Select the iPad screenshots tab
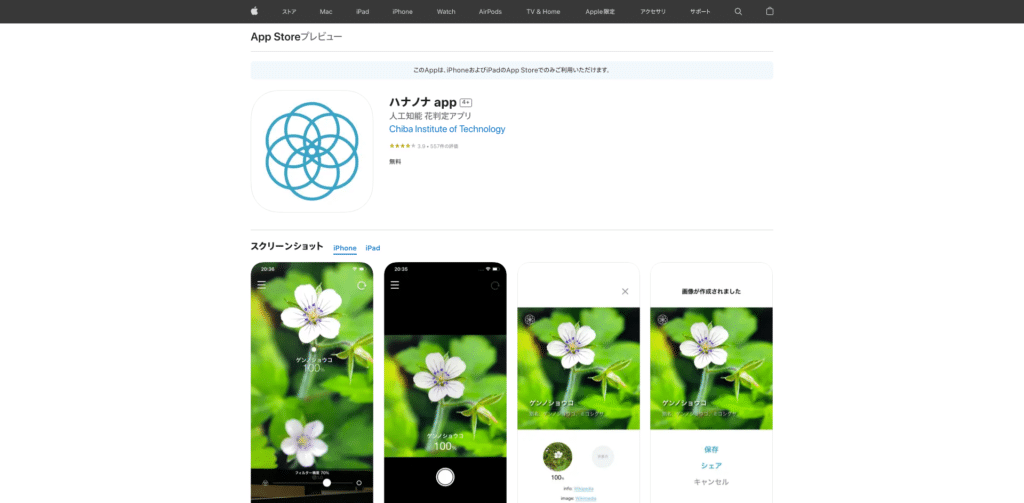1024x503 pixels. [373, 248]
